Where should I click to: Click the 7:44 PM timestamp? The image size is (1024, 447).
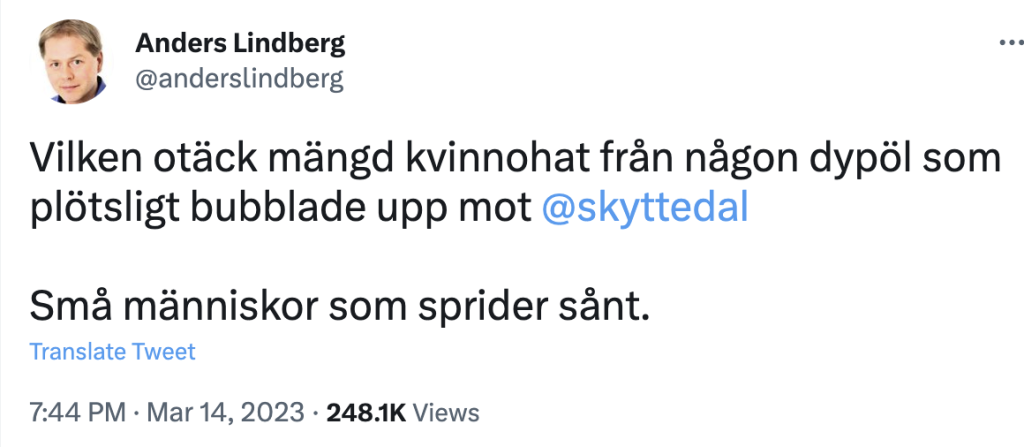click(x=79, y=412)
